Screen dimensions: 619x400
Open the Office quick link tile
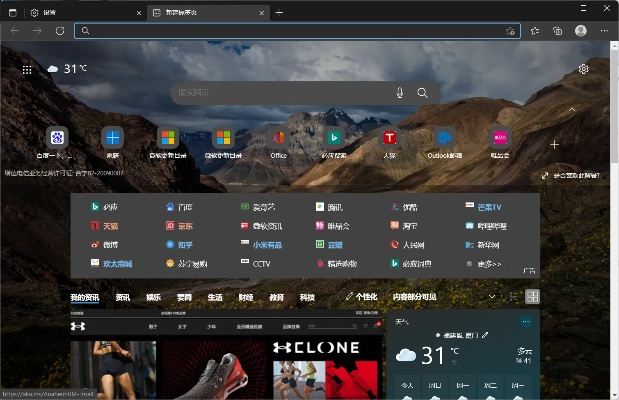279,138
